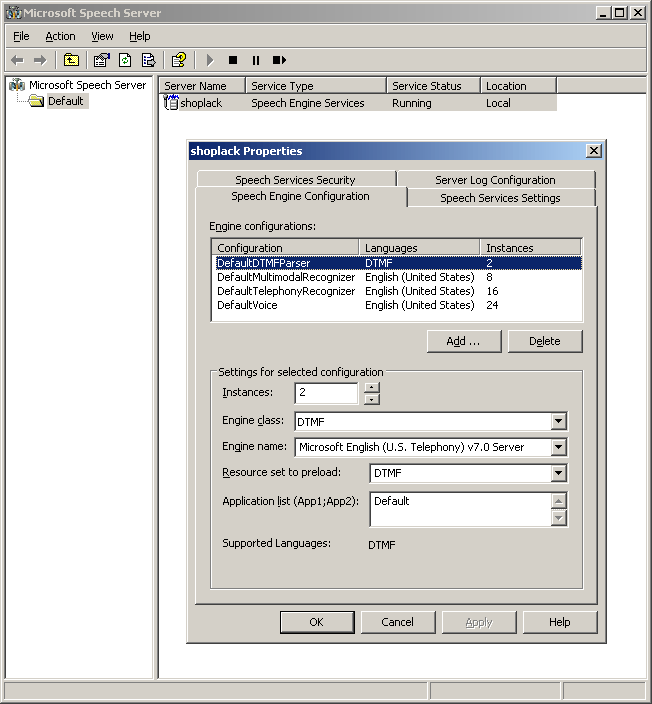Click the dialog Help button
The width and height of the screenshot is (652, 704).
click(560, 622)
